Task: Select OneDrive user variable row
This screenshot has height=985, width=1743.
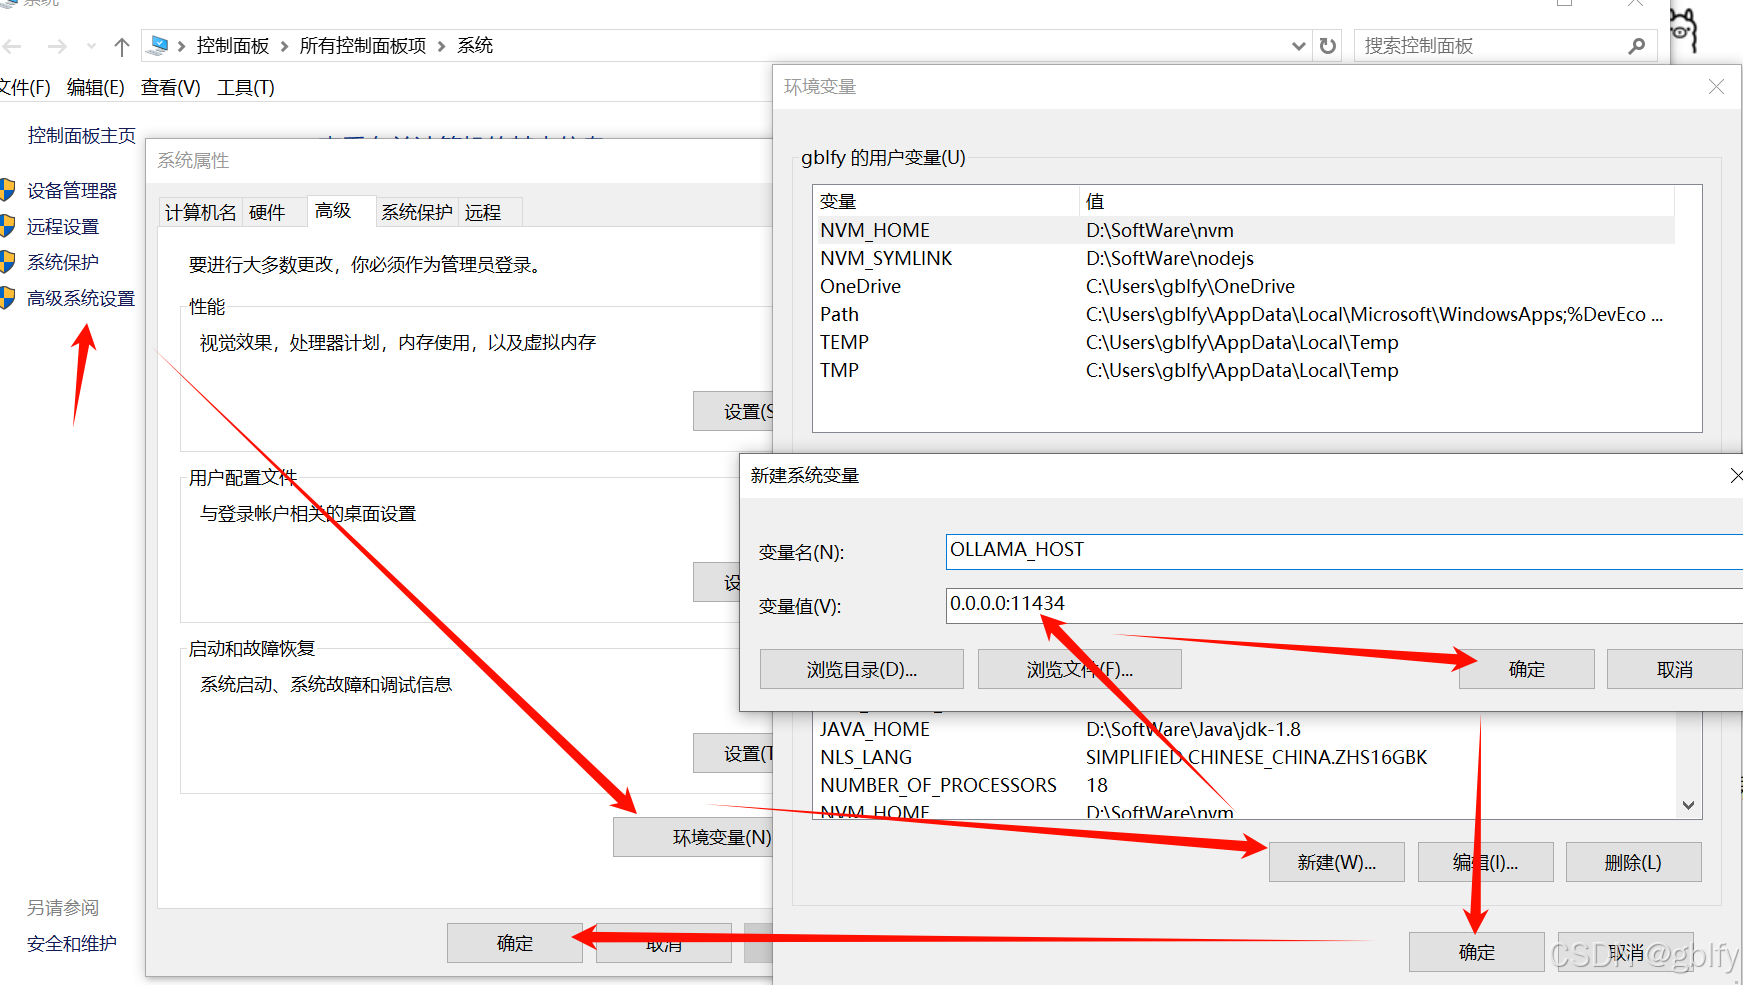Action: [1245, 286]
